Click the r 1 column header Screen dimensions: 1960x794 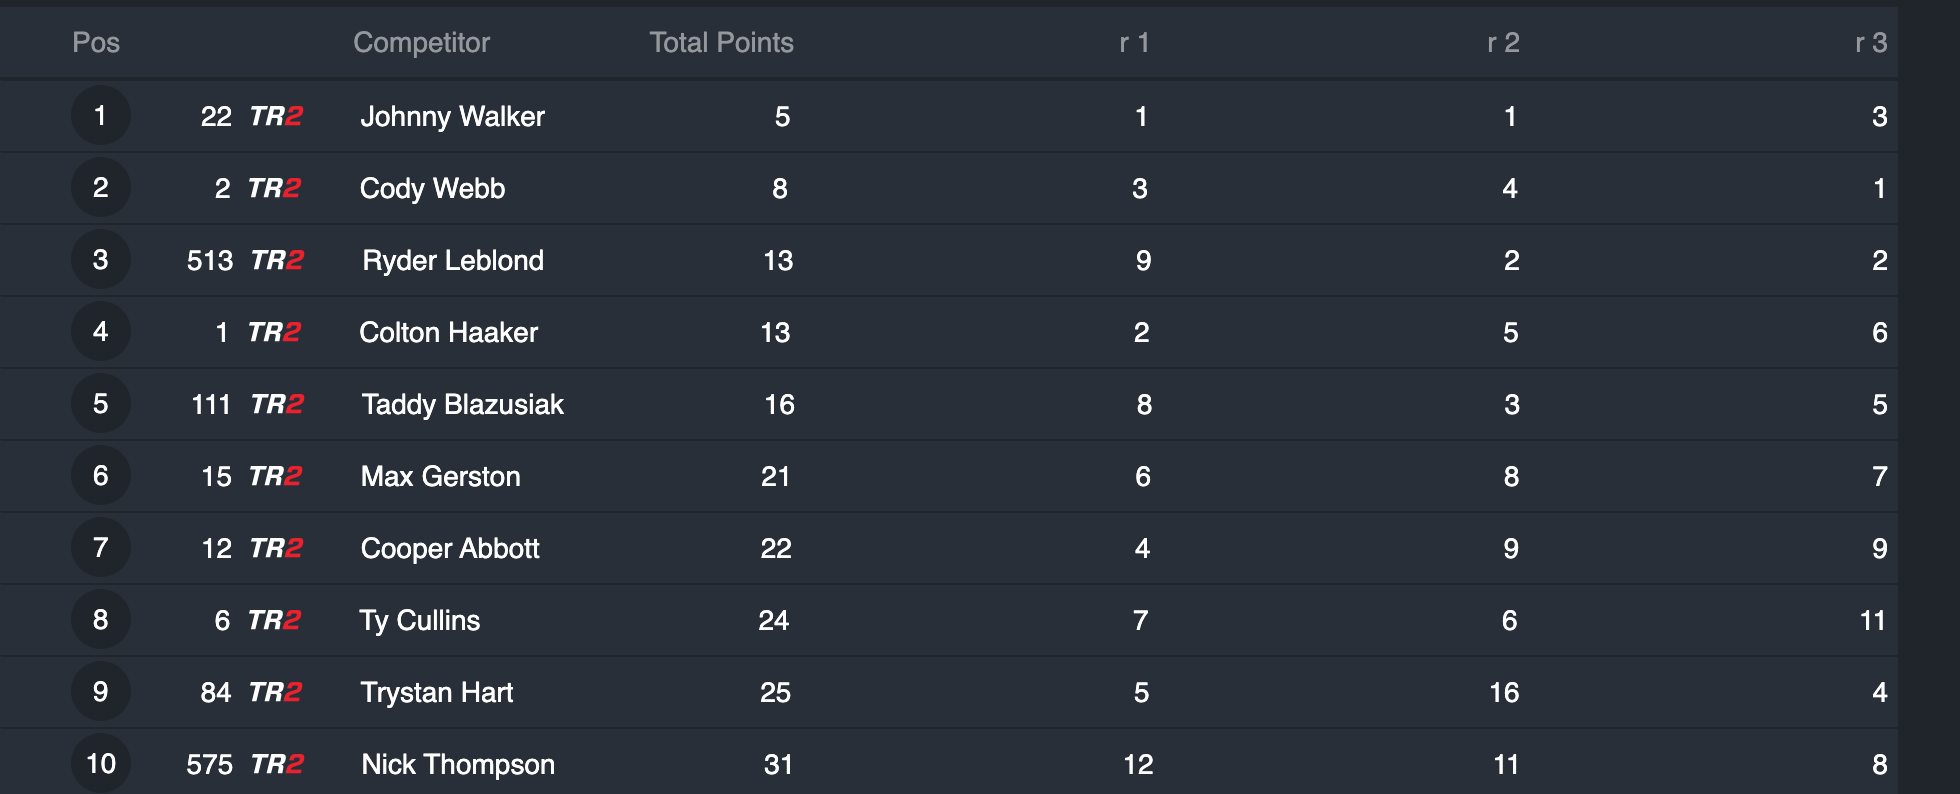1134,43
